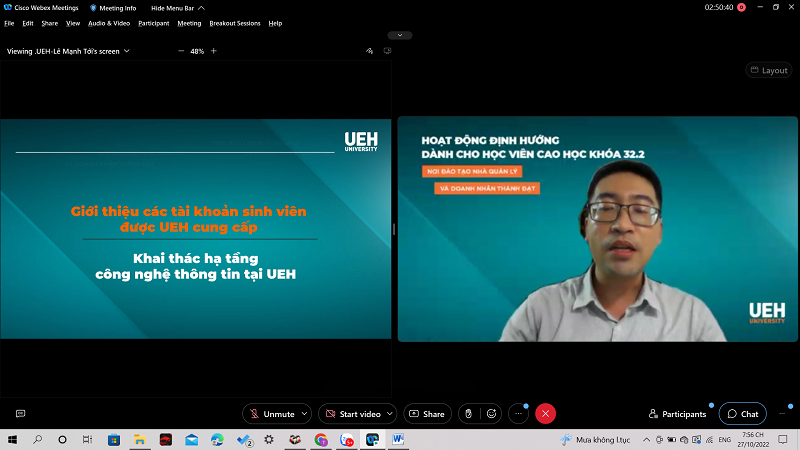Open Microsoft Edge from taskbar

pos(217,439)
